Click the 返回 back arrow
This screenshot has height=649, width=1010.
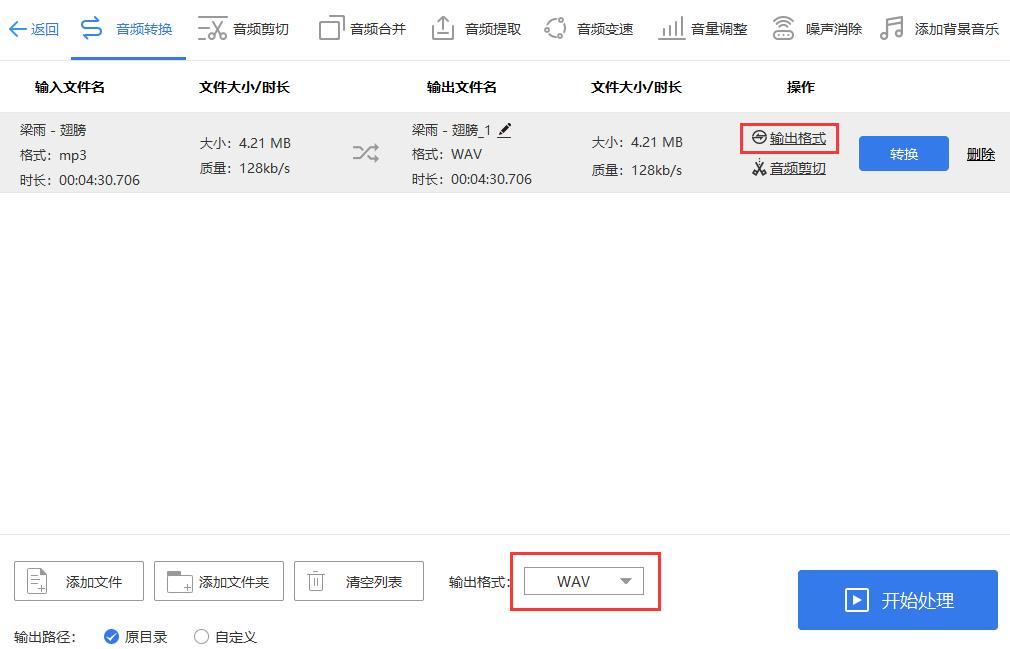[x=33, y=28]
